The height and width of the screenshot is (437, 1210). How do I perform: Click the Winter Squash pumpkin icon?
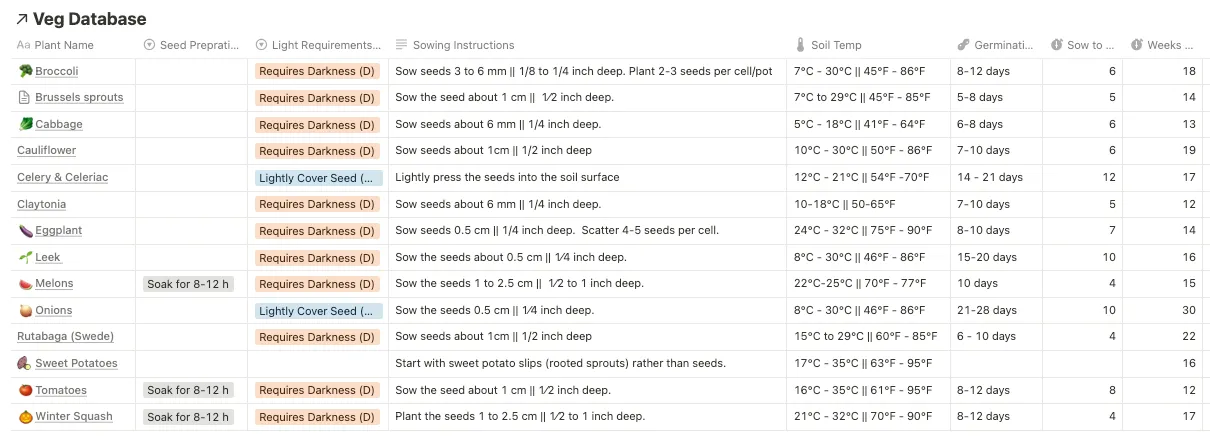click(25, 416)
